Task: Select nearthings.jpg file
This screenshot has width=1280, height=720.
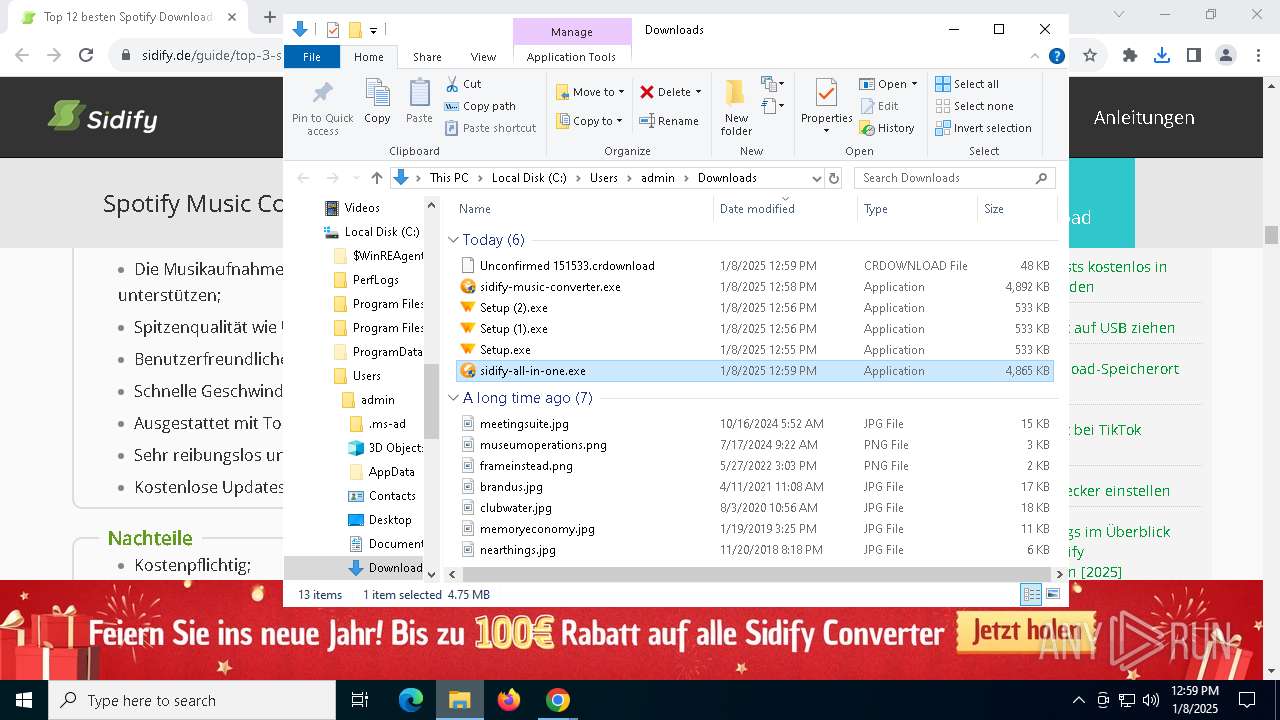Action: 755,550
